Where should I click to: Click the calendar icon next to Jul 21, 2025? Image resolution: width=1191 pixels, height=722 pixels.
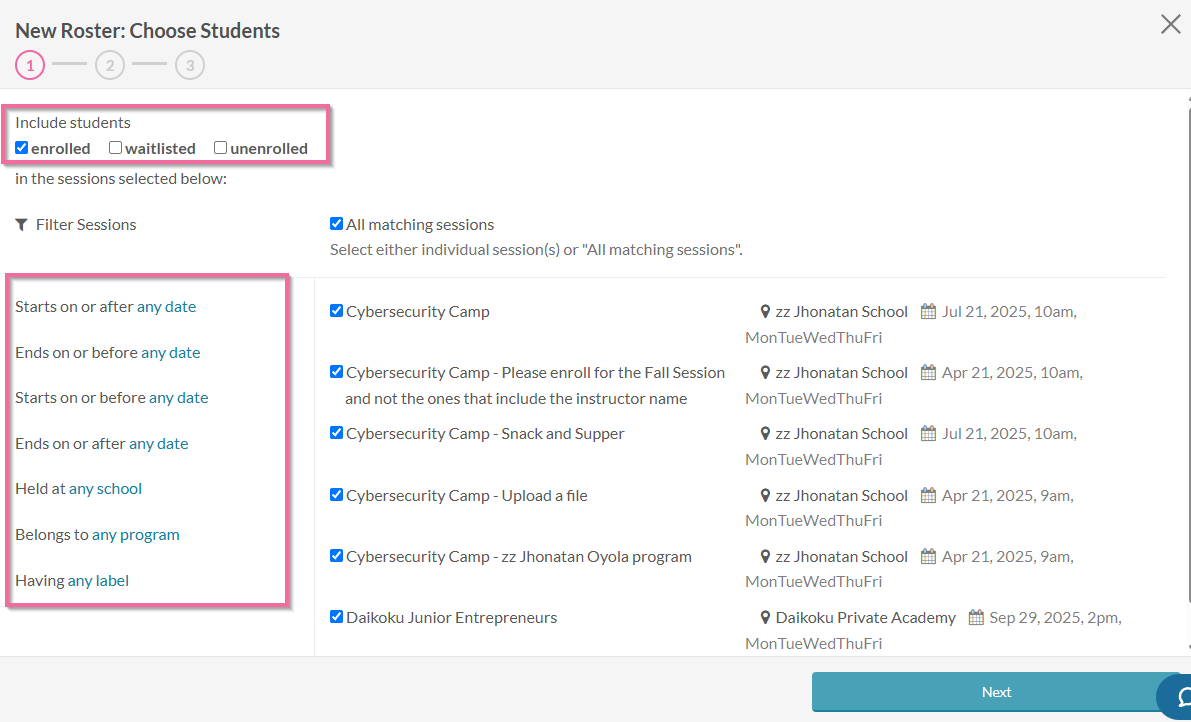928,311
